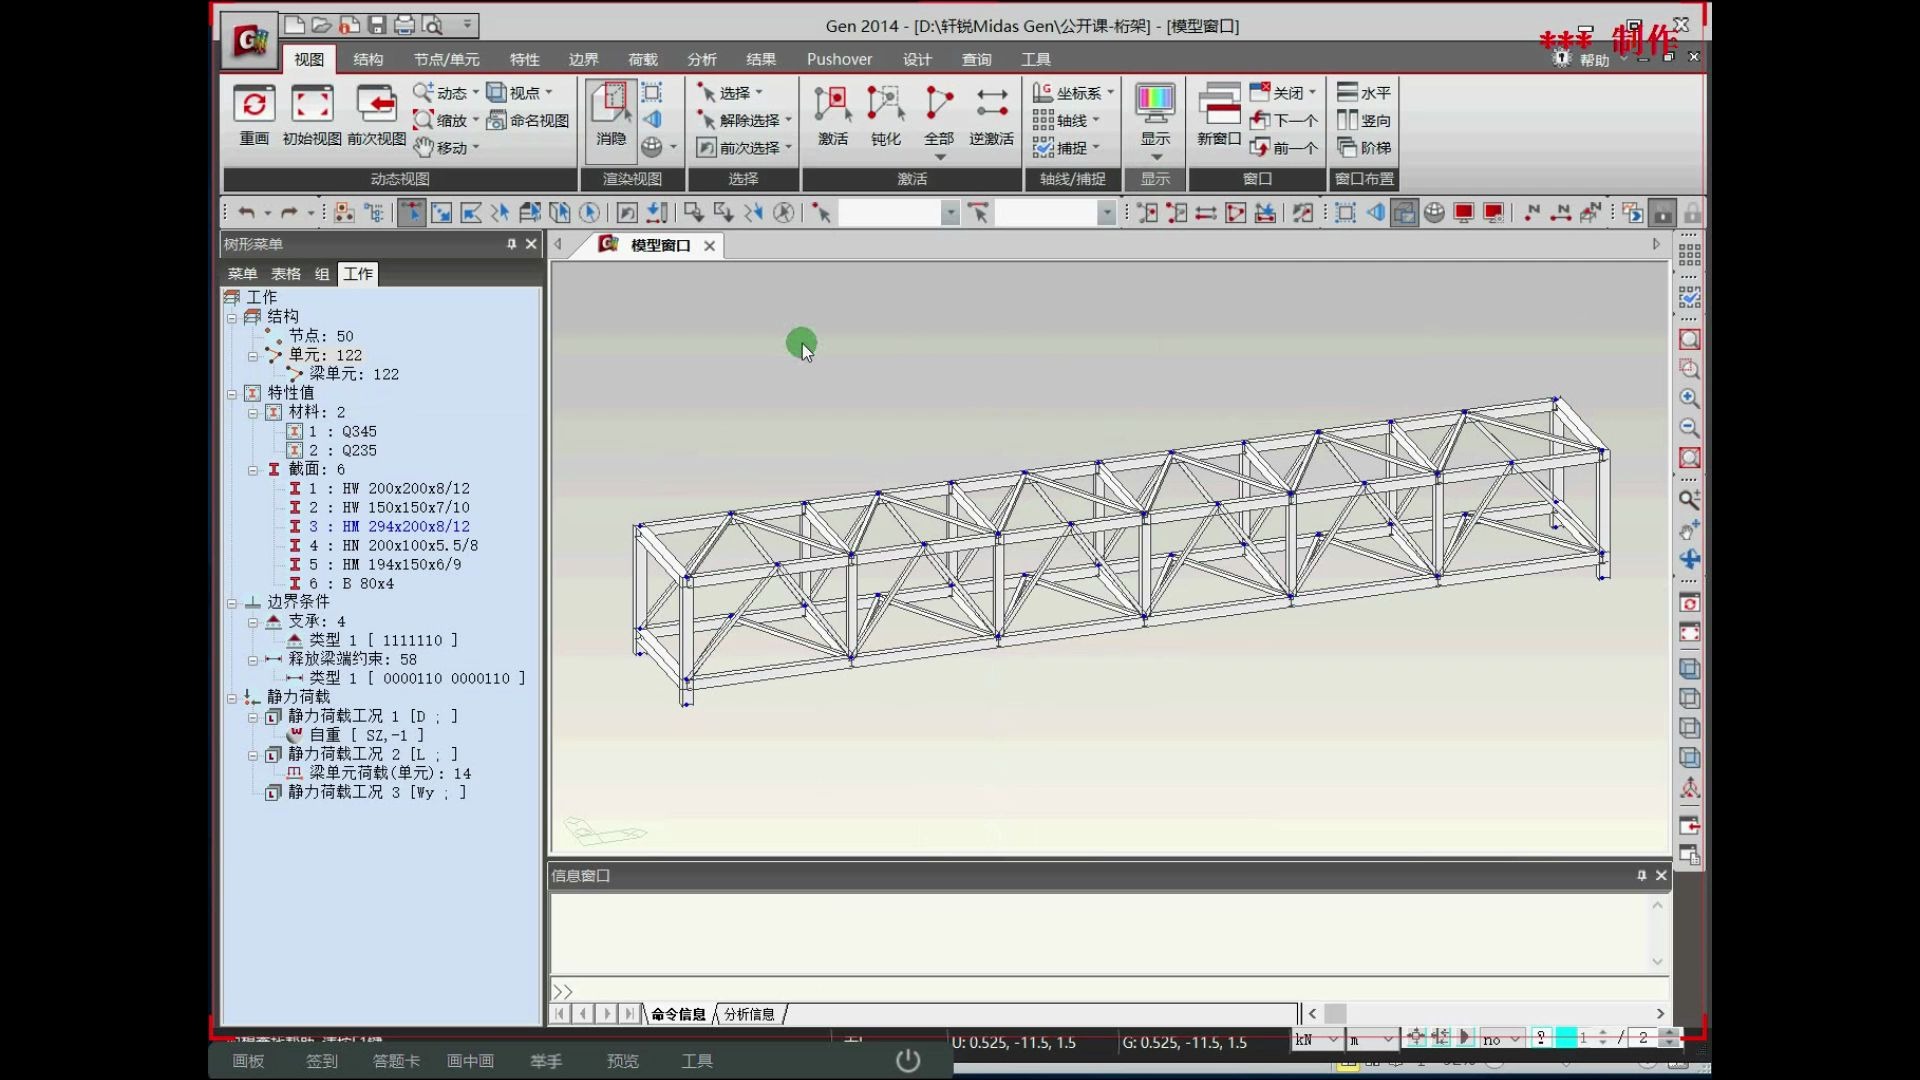The image size is (1920, 1080).
Task: Click the 逆激活 inverse activate icon
Action: pos(991,104)
